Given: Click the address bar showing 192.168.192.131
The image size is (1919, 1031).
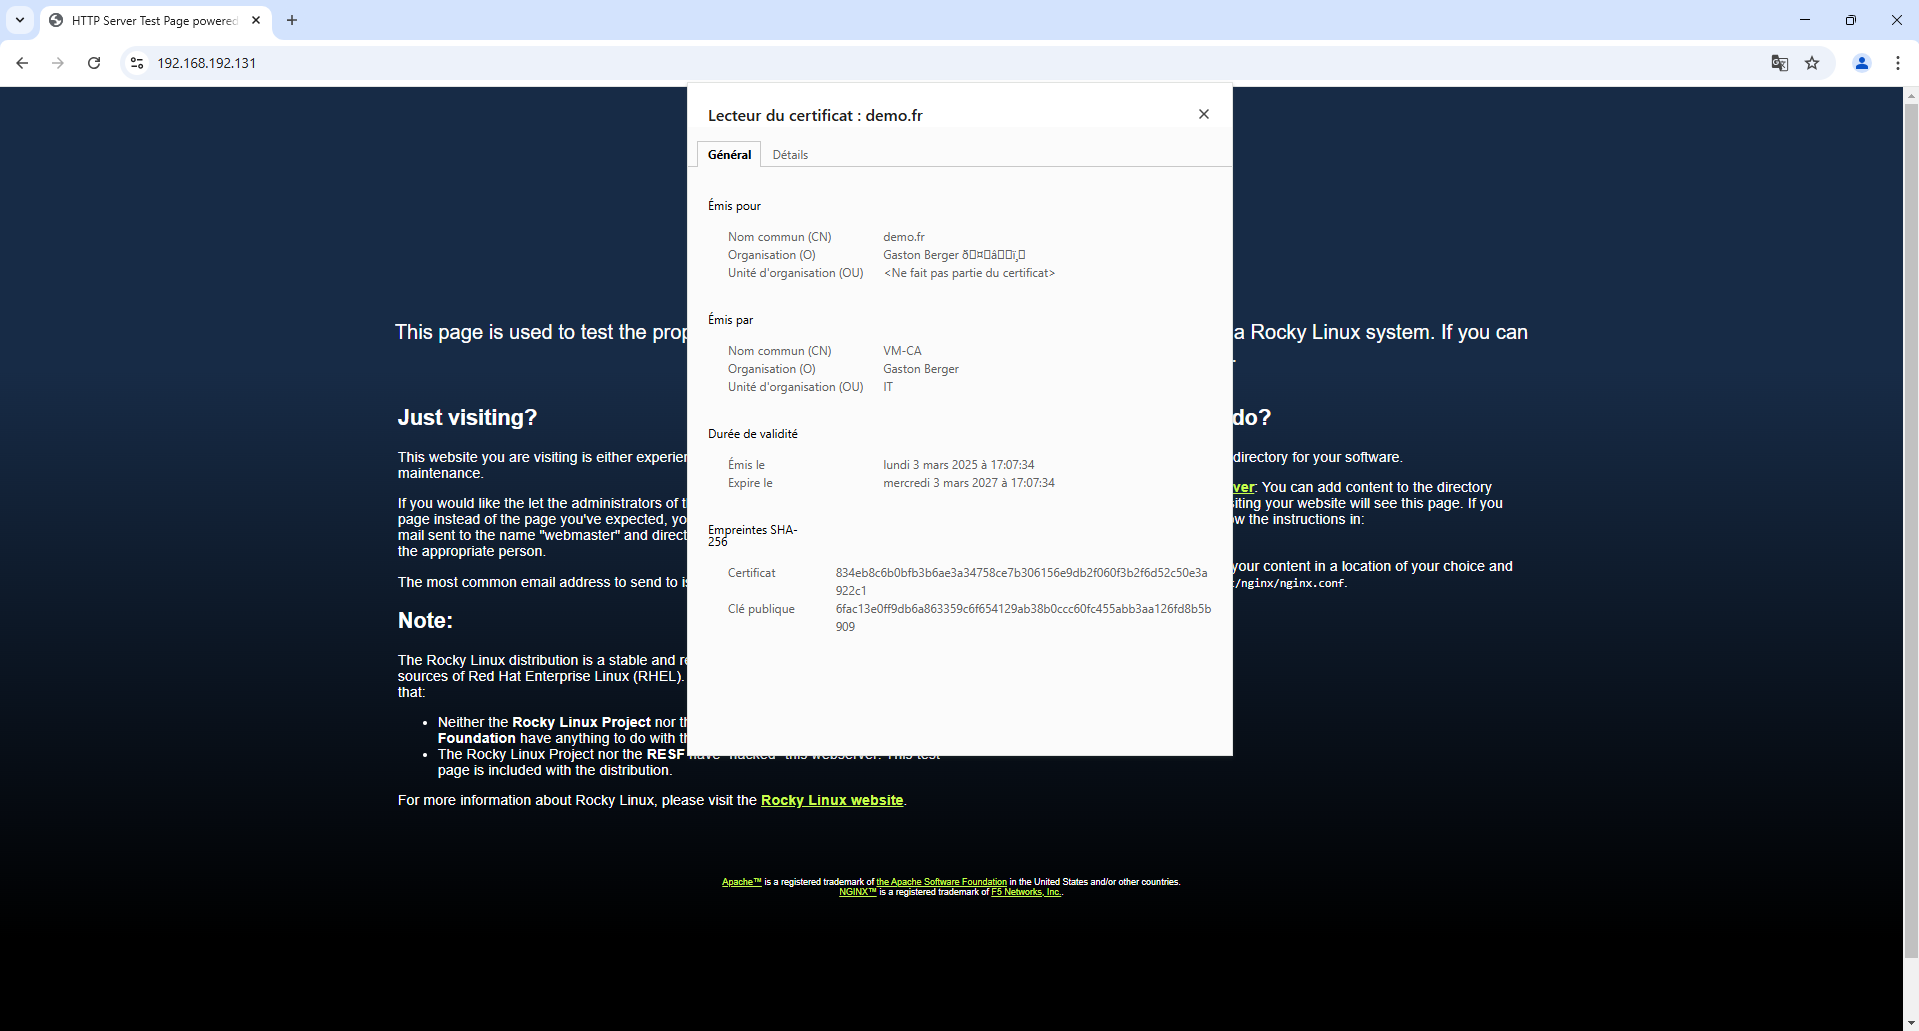Looking at the screenshot, I should [950, 63].
